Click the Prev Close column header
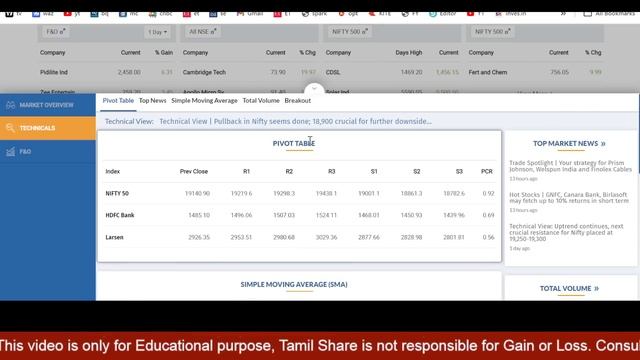640x360 pixels. 194,171
